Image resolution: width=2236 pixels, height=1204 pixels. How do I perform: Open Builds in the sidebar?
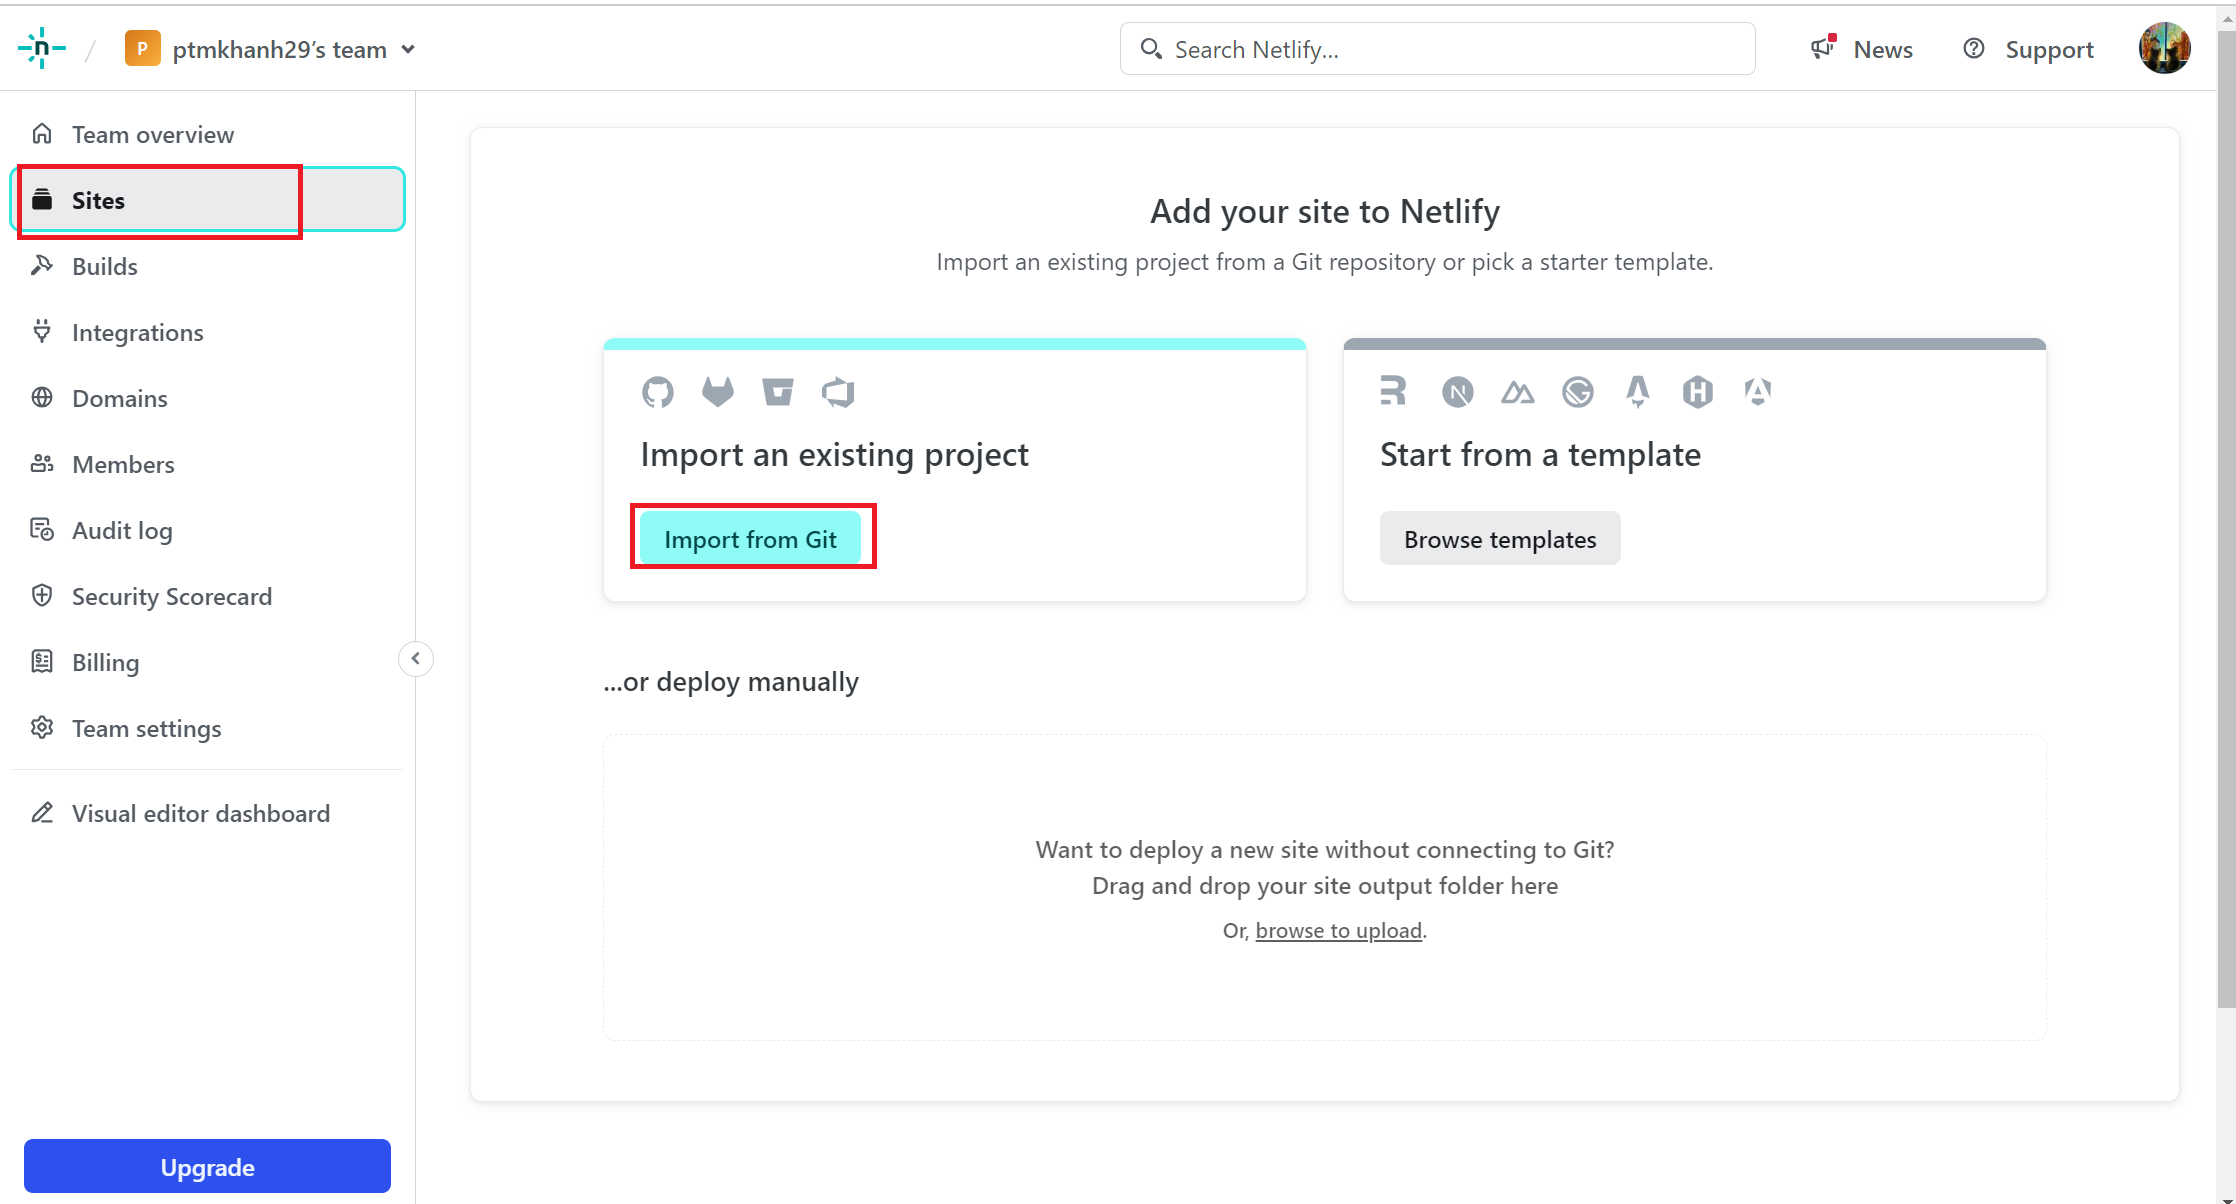pos(104,266)
